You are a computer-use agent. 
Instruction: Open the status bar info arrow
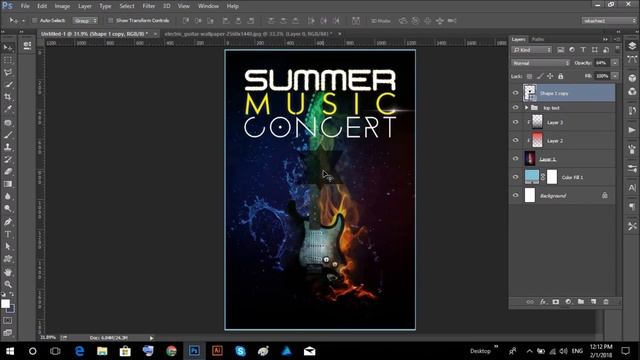coord(151,338)
